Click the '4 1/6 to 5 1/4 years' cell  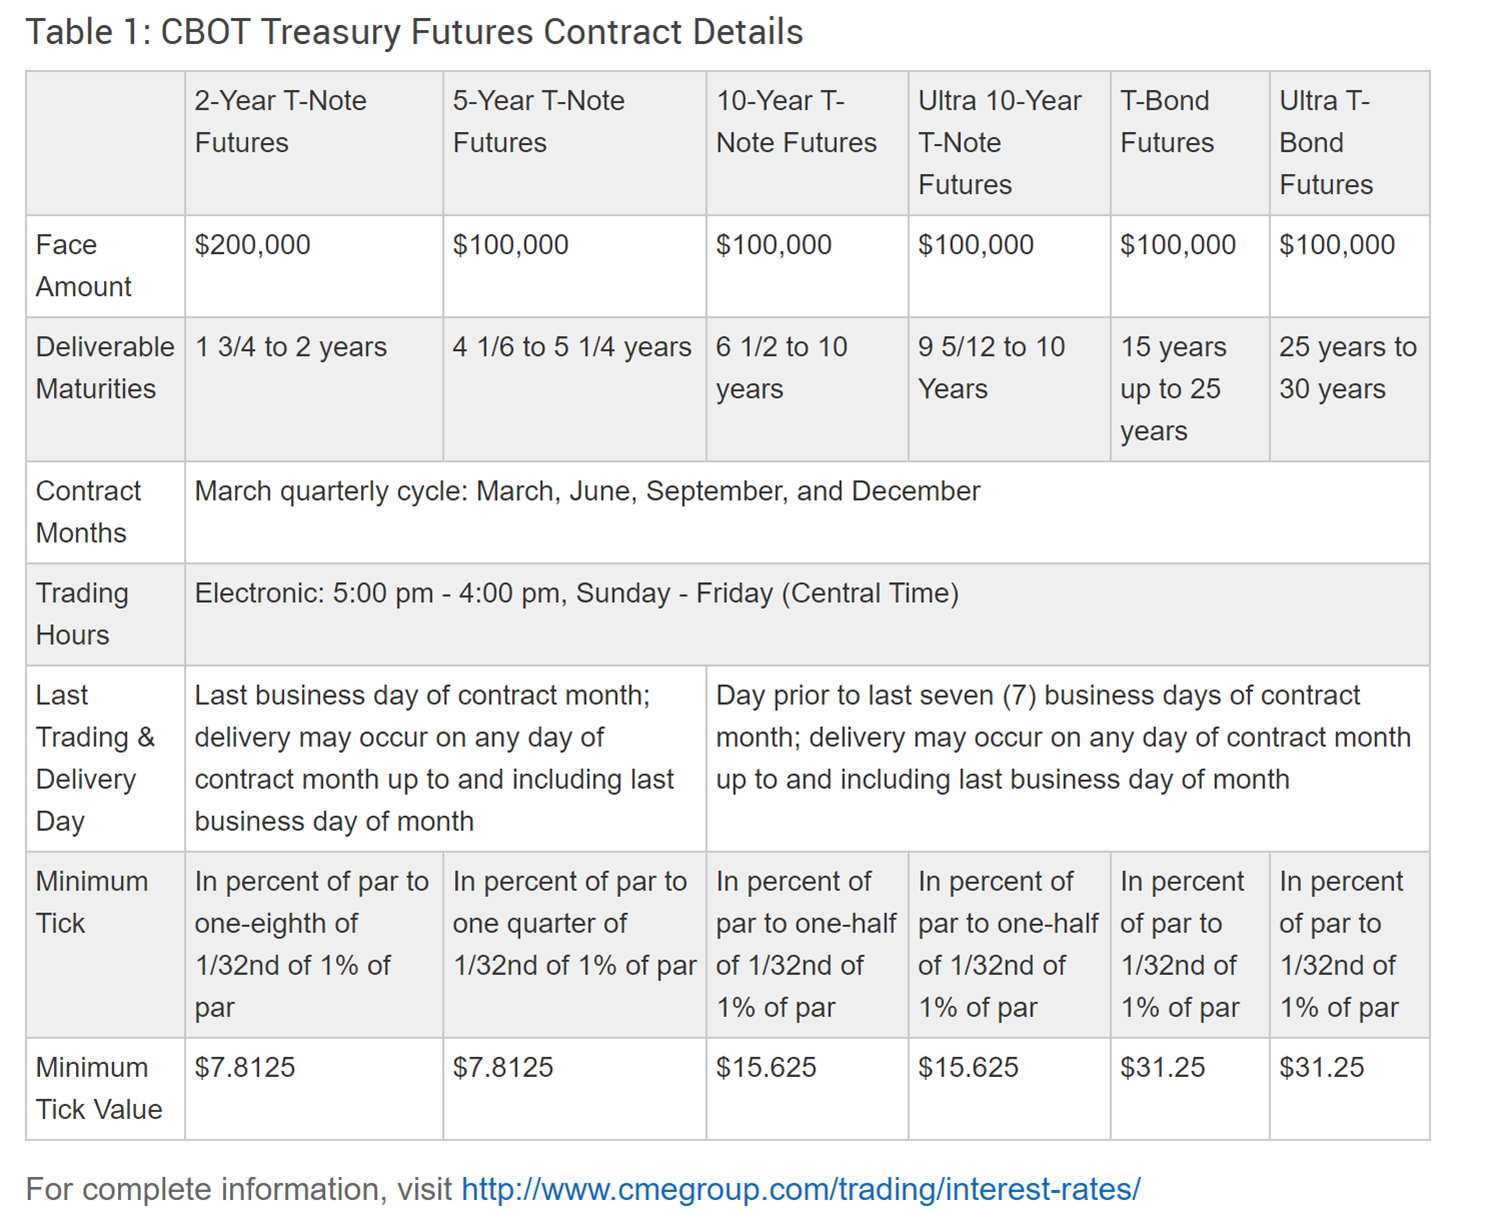click(x=574, y=389)
